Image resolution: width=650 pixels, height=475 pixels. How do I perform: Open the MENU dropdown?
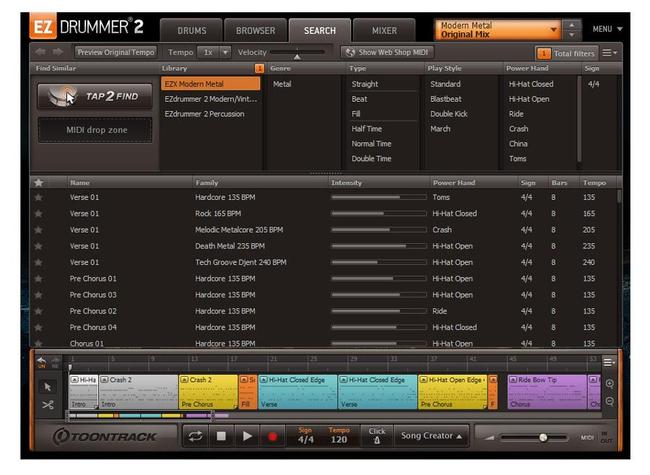click(607, 29)
